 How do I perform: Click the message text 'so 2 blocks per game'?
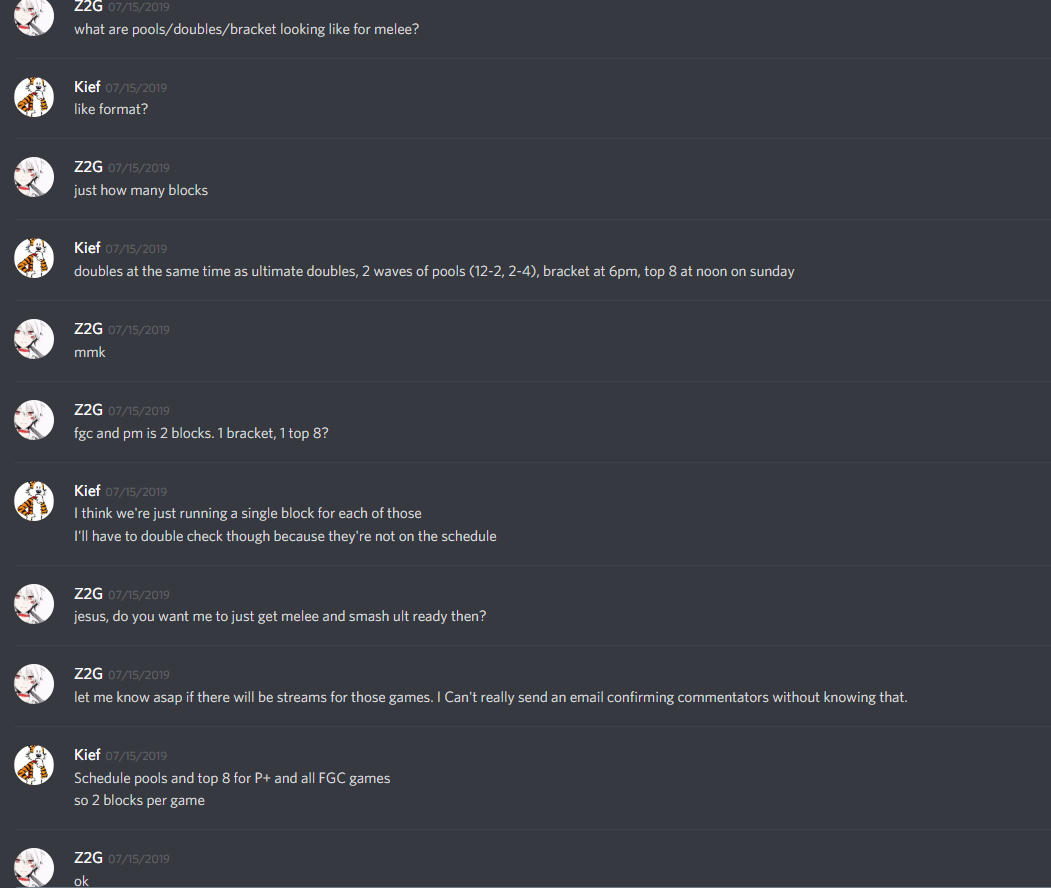coord(139,800)
